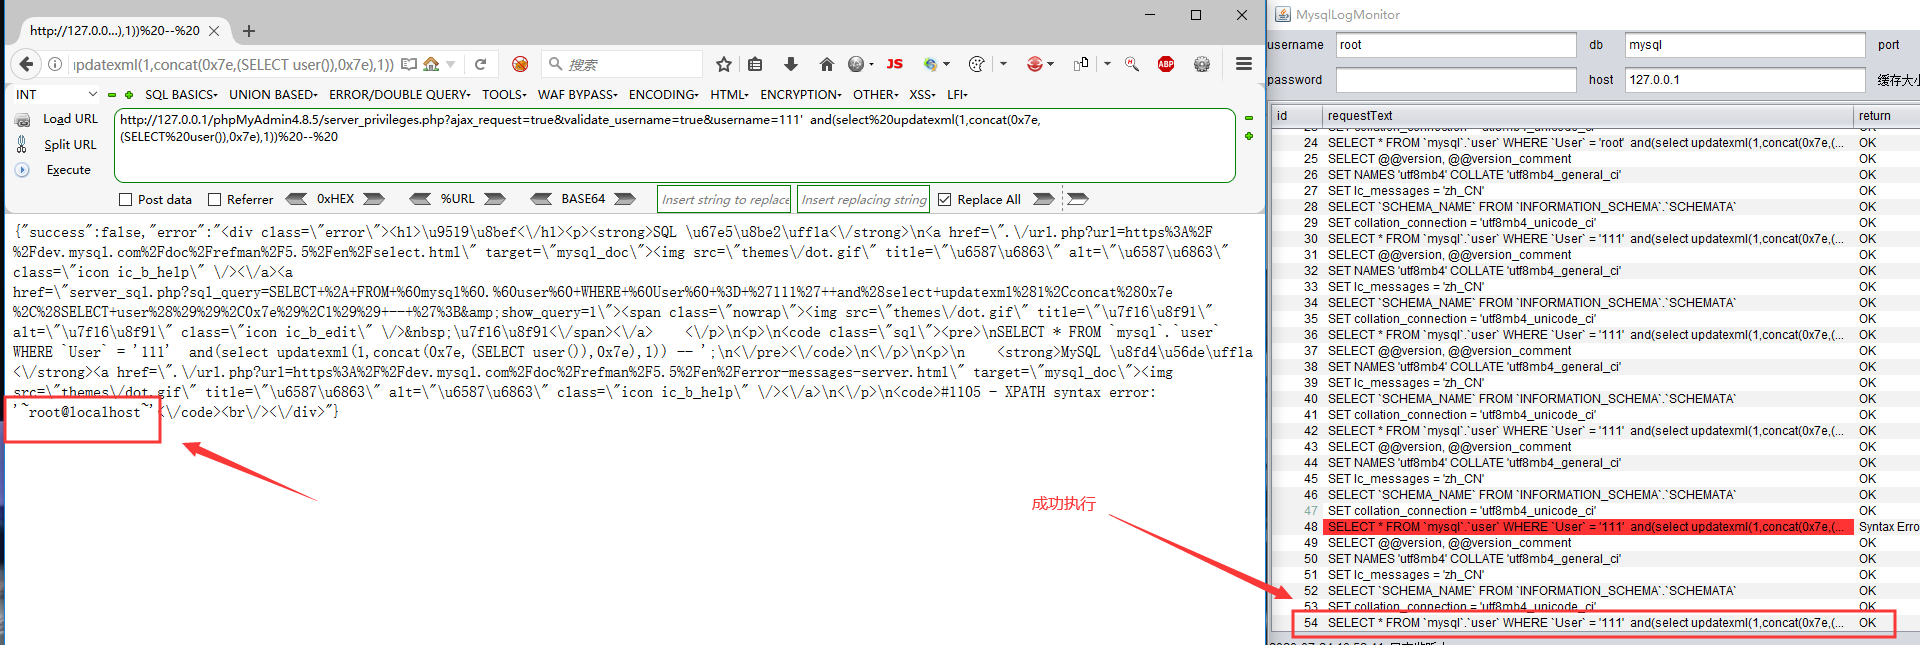1920x645 pixels.
Task: Open the INT type dropdown
Action: tap(56, 94)
